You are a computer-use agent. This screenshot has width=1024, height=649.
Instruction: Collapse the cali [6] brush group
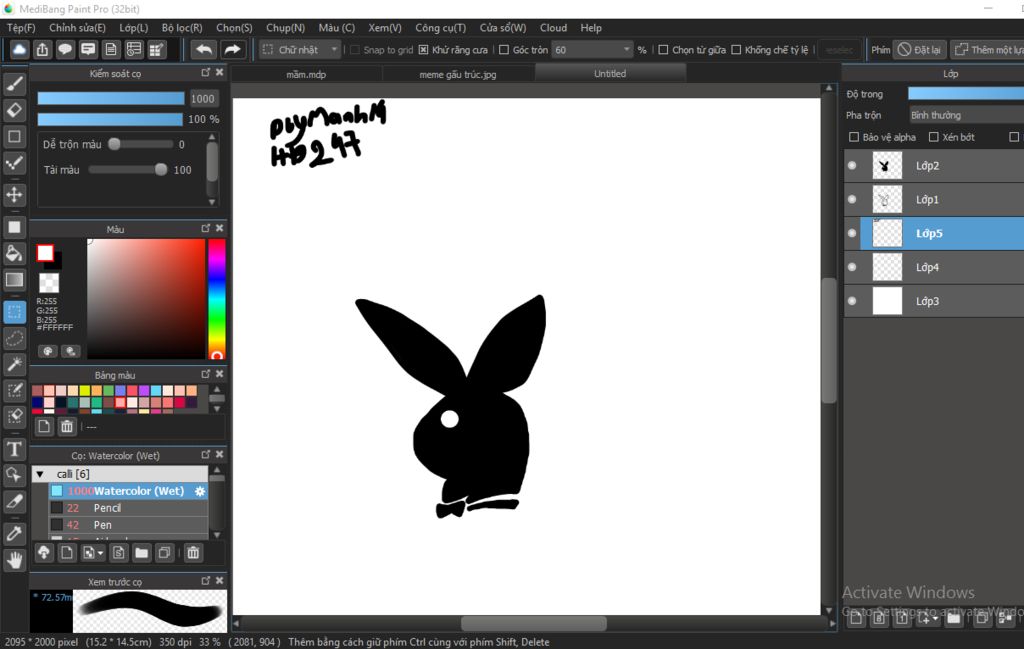tap(40, 474)
